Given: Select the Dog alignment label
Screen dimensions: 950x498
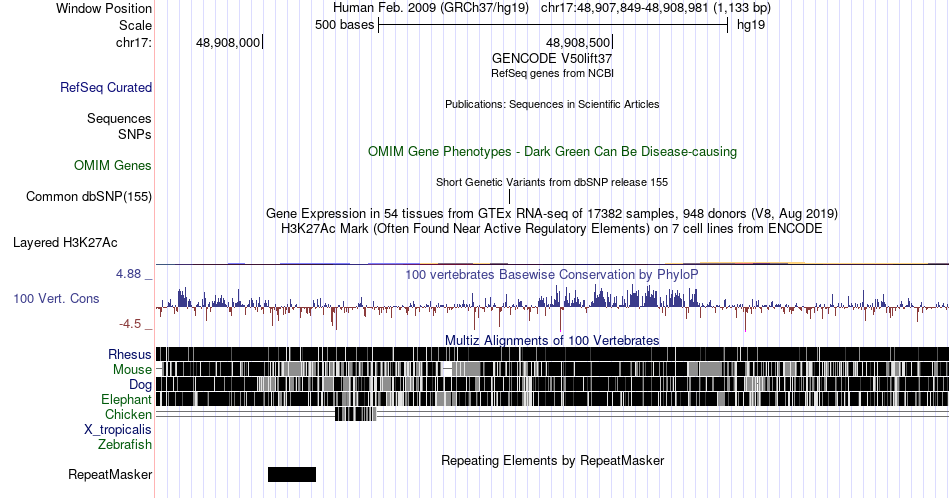Looking at the screenshot, I should [140, 385].
